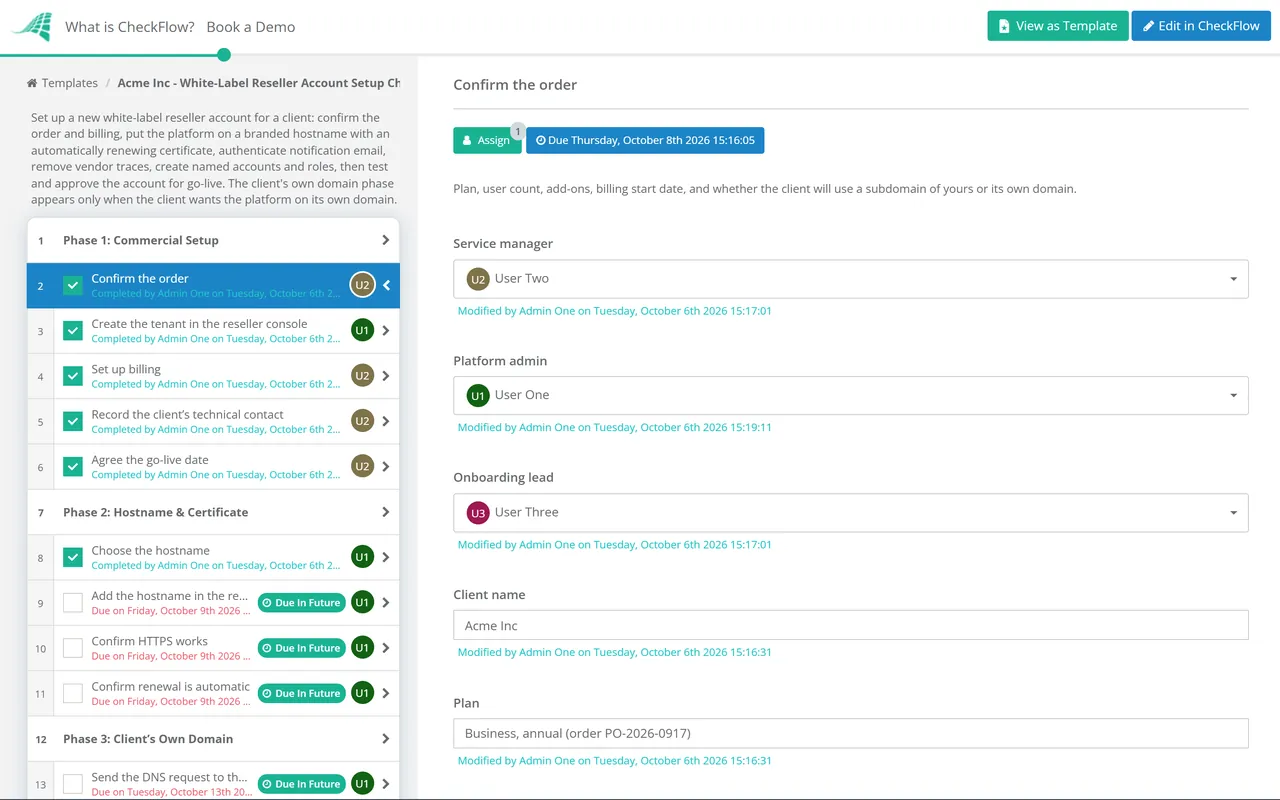The image size is (1280, 800).
Task: Click U1 avatar on Create the tenant row
Action: pos(362,331)
